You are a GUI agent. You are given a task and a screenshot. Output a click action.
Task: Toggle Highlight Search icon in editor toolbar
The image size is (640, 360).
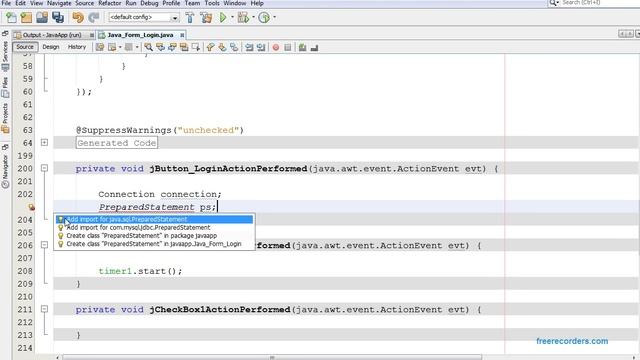pos(184,47)
